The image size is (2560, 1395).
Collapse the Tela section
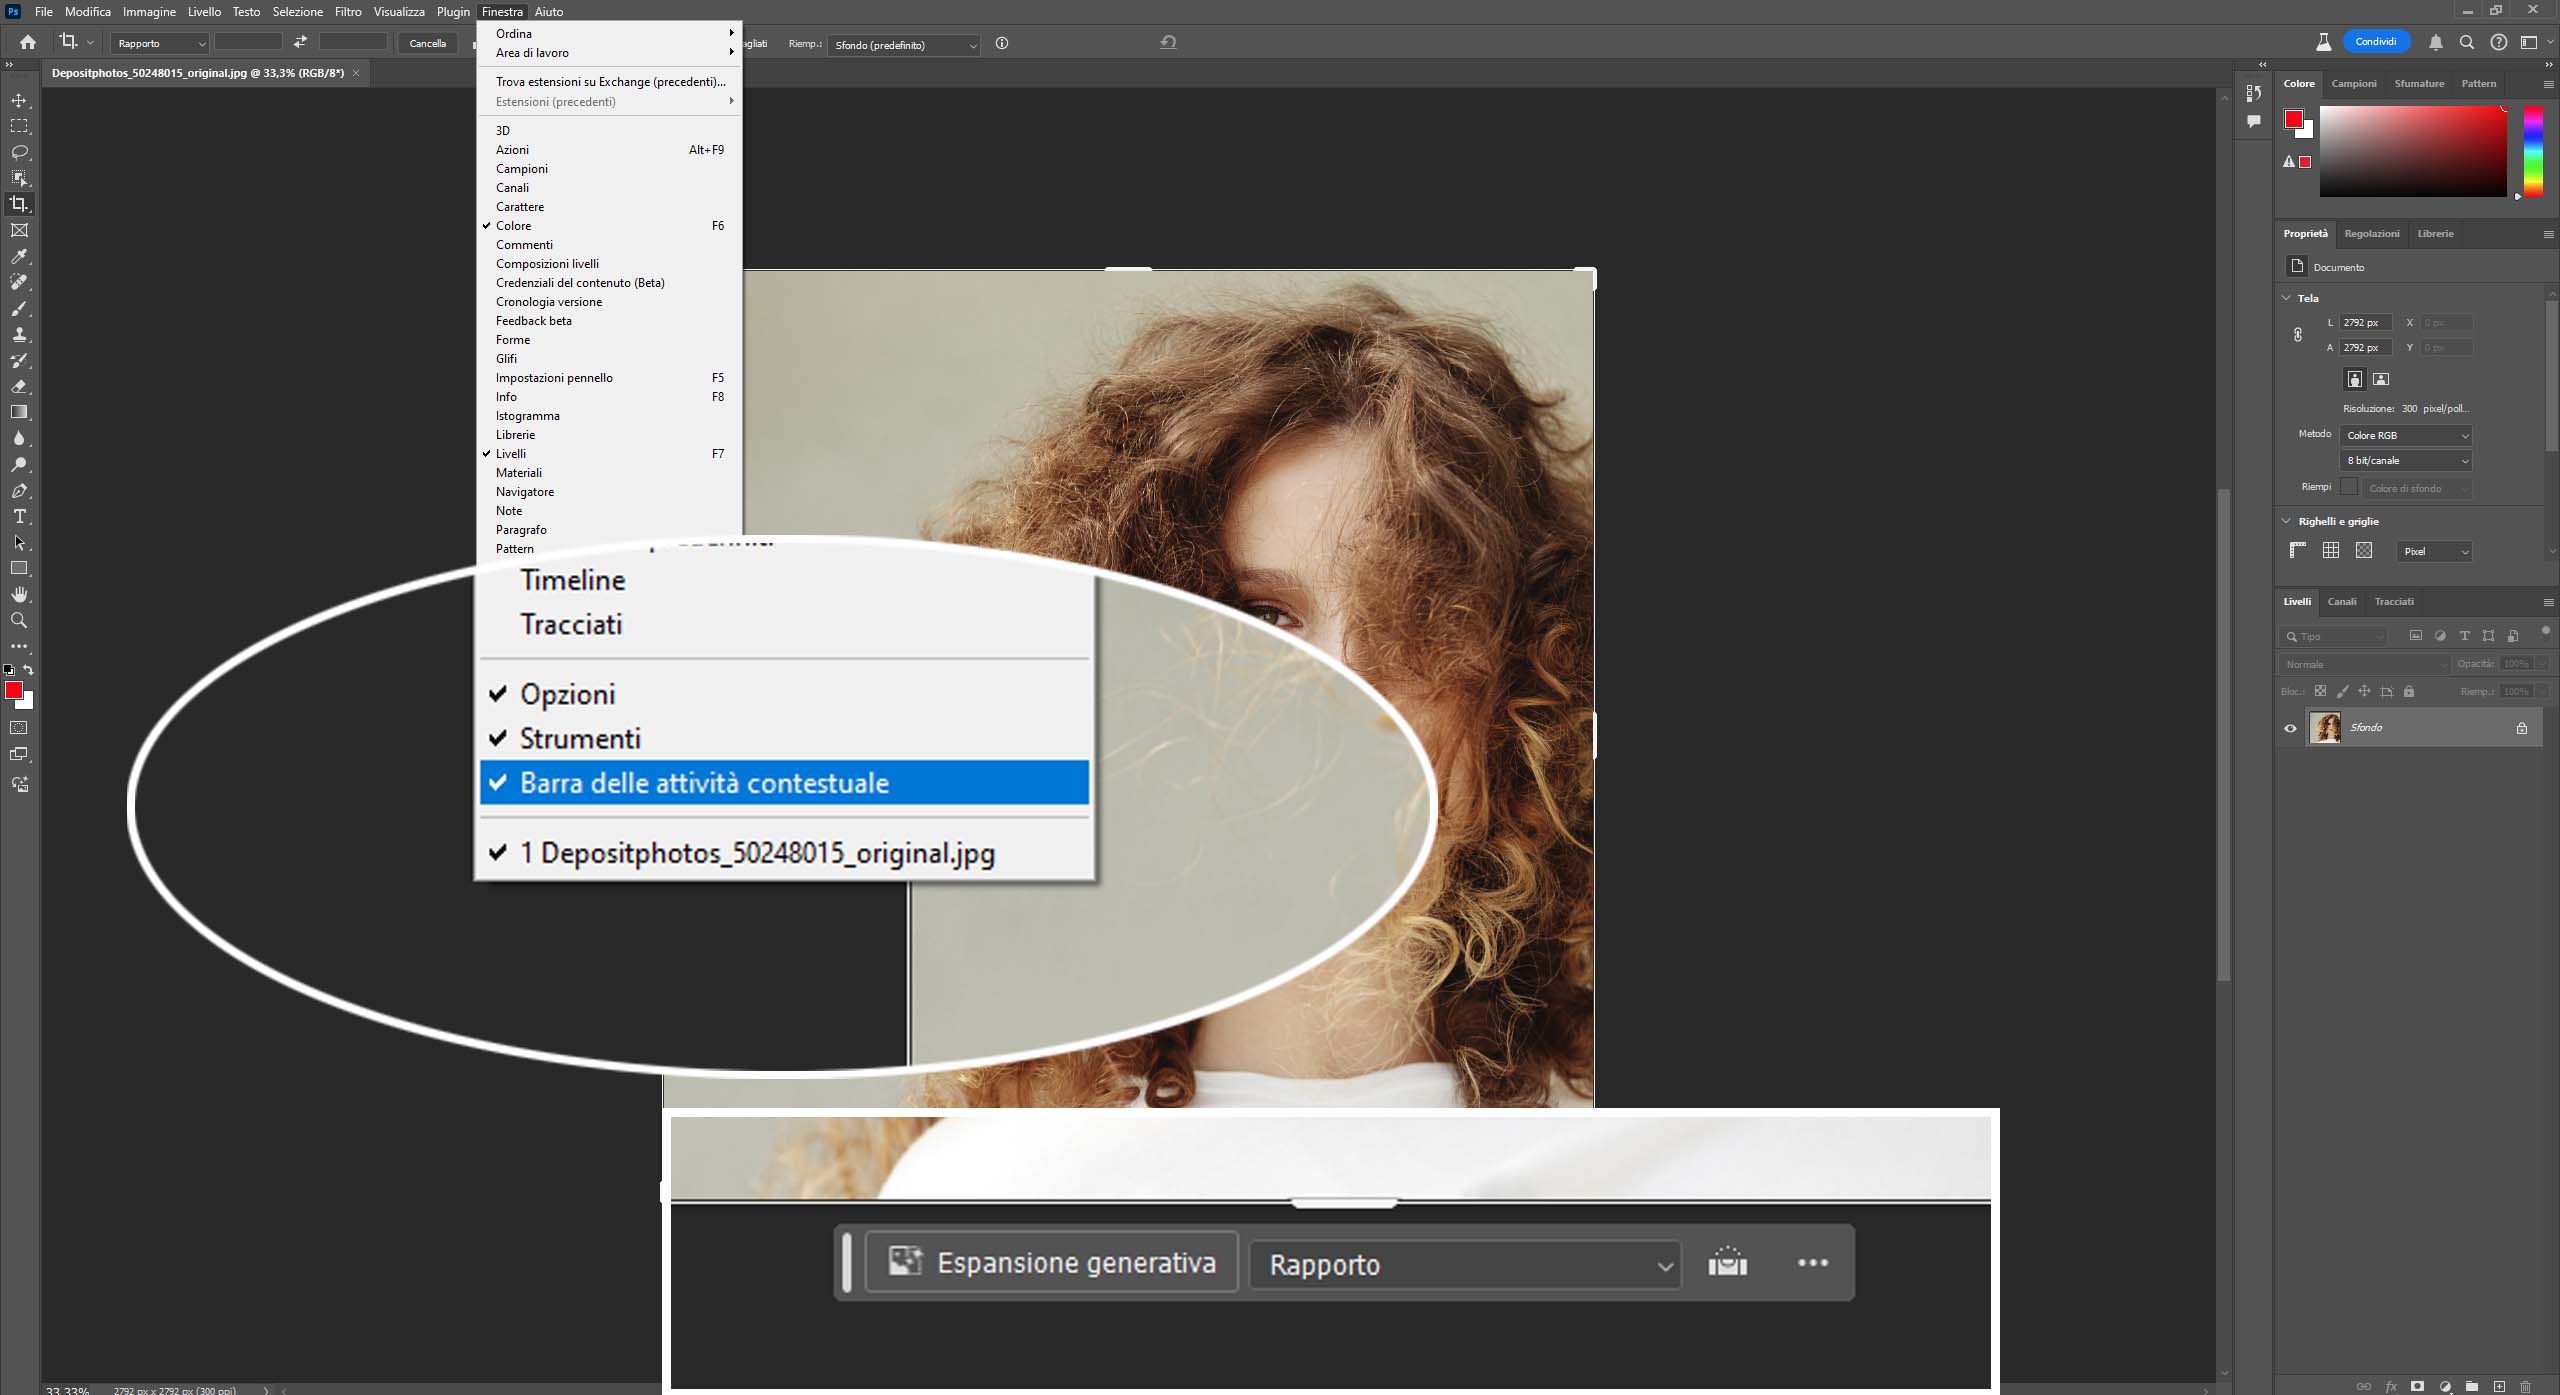click(2286, 298)
